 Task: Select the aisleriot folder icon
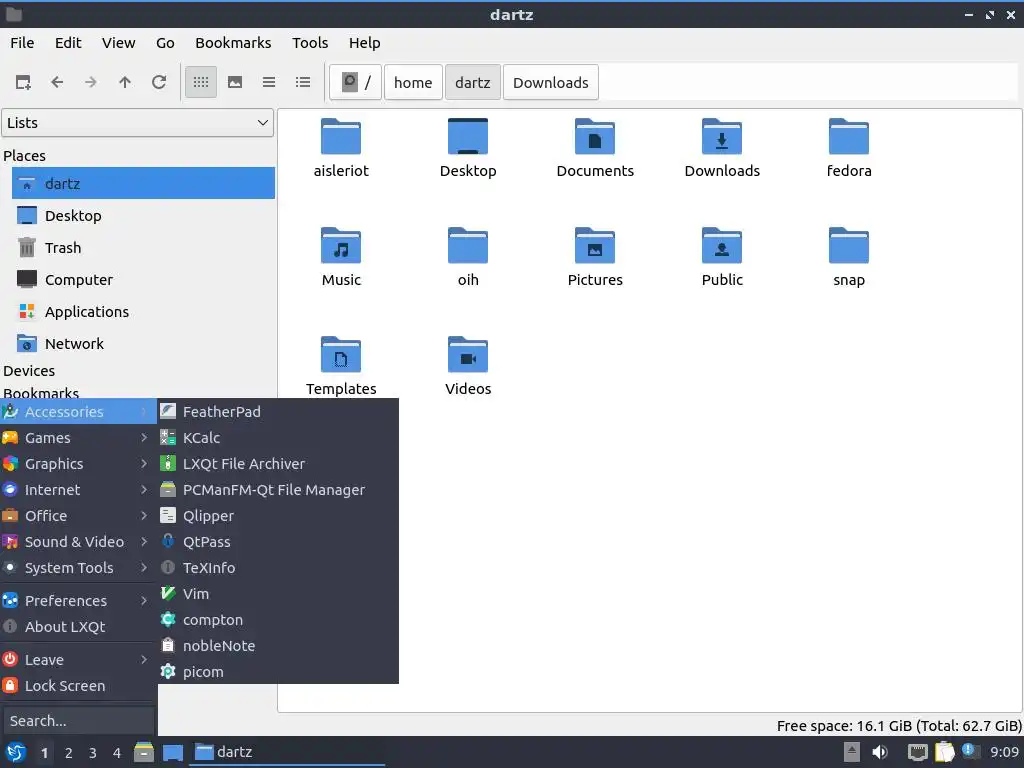[x=341, y=136]
